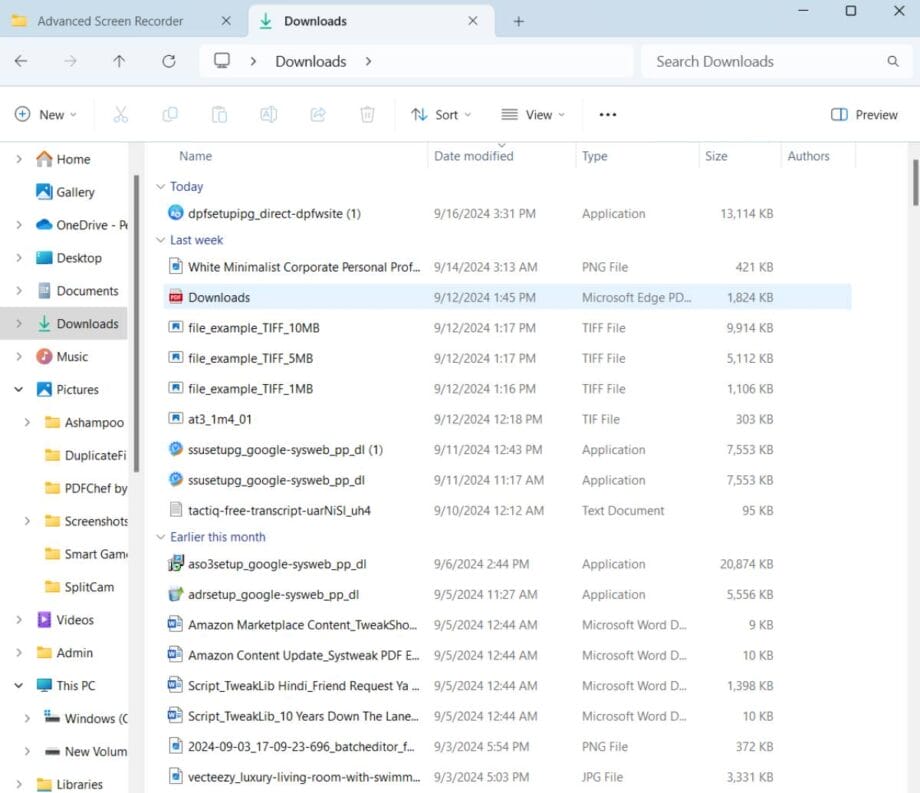
Task: Open the Sort dropdown
Action: click(x=440, y=114)
